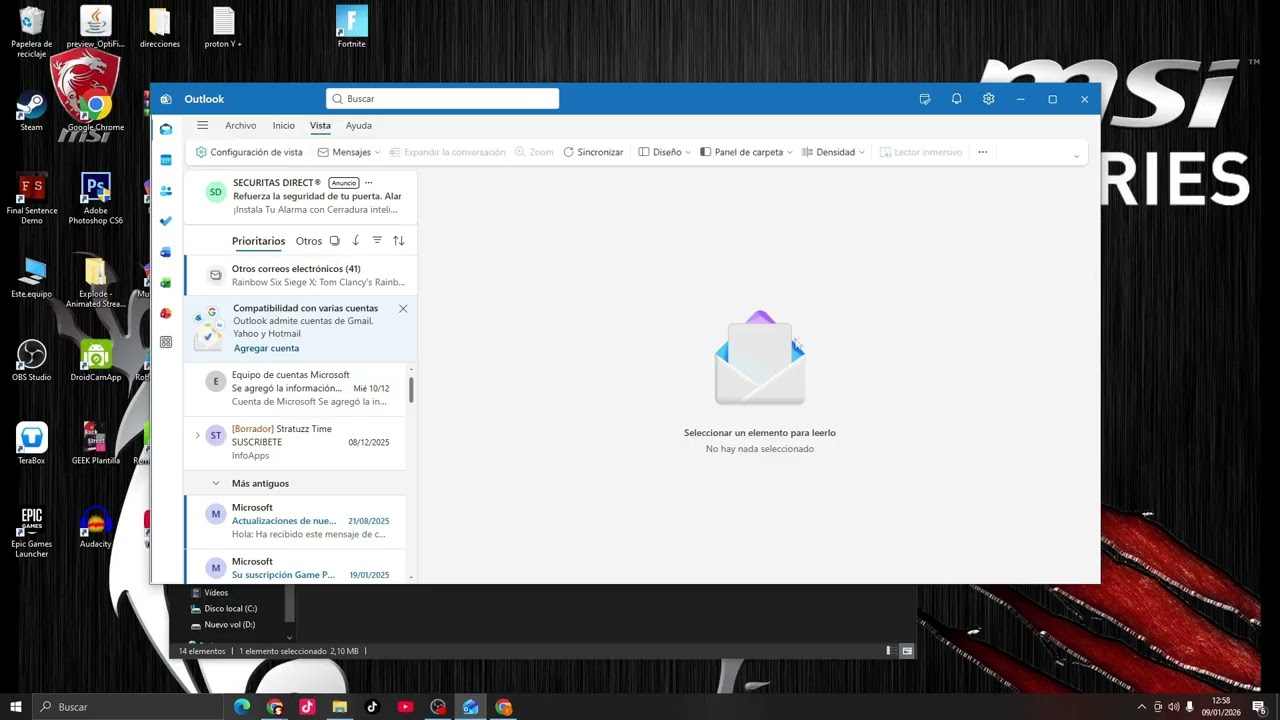Viewport: 1280px width, 720px height.
Task: Open the Inicio ribbon tab
Action: (284, 125)
